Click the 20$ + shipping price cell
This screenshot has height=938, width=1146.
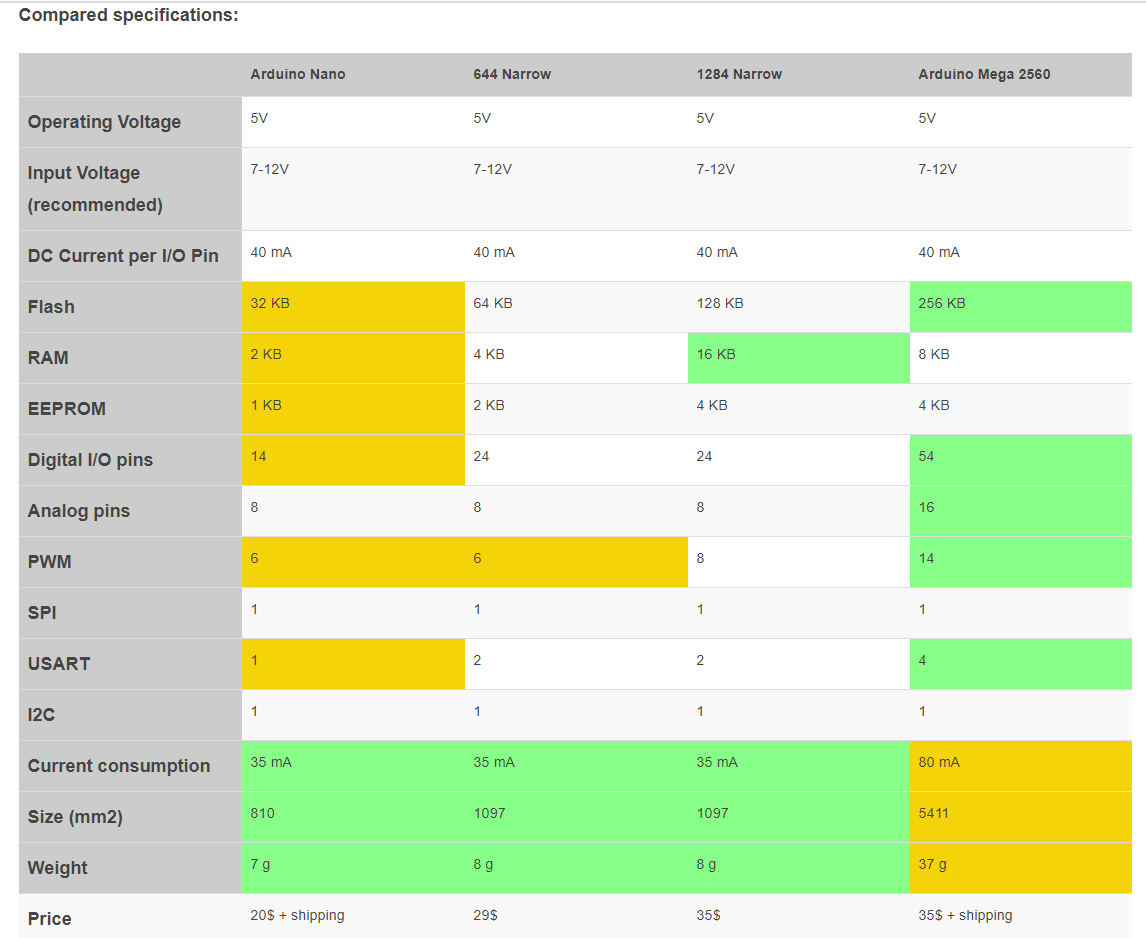(297, 915)
